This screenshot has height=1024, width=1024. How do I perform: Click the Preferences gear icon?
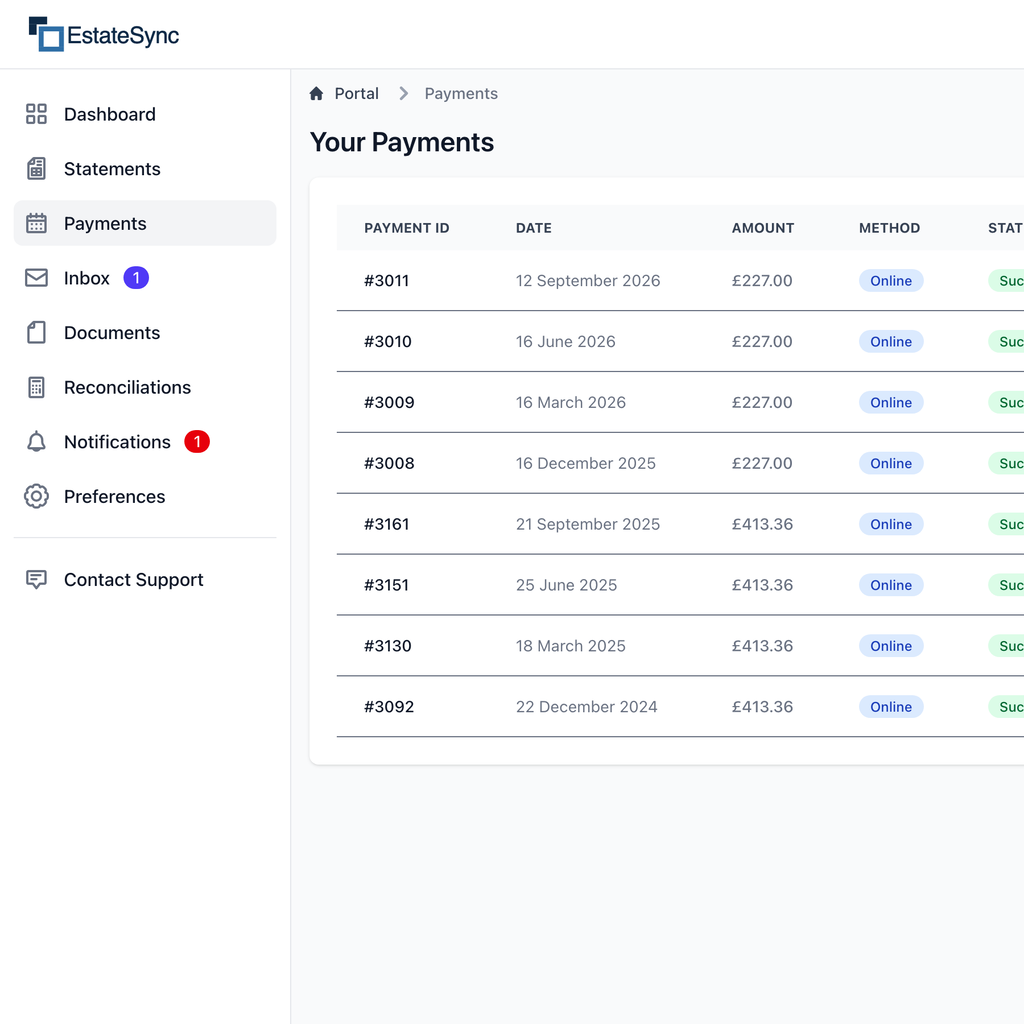[36, 496]
